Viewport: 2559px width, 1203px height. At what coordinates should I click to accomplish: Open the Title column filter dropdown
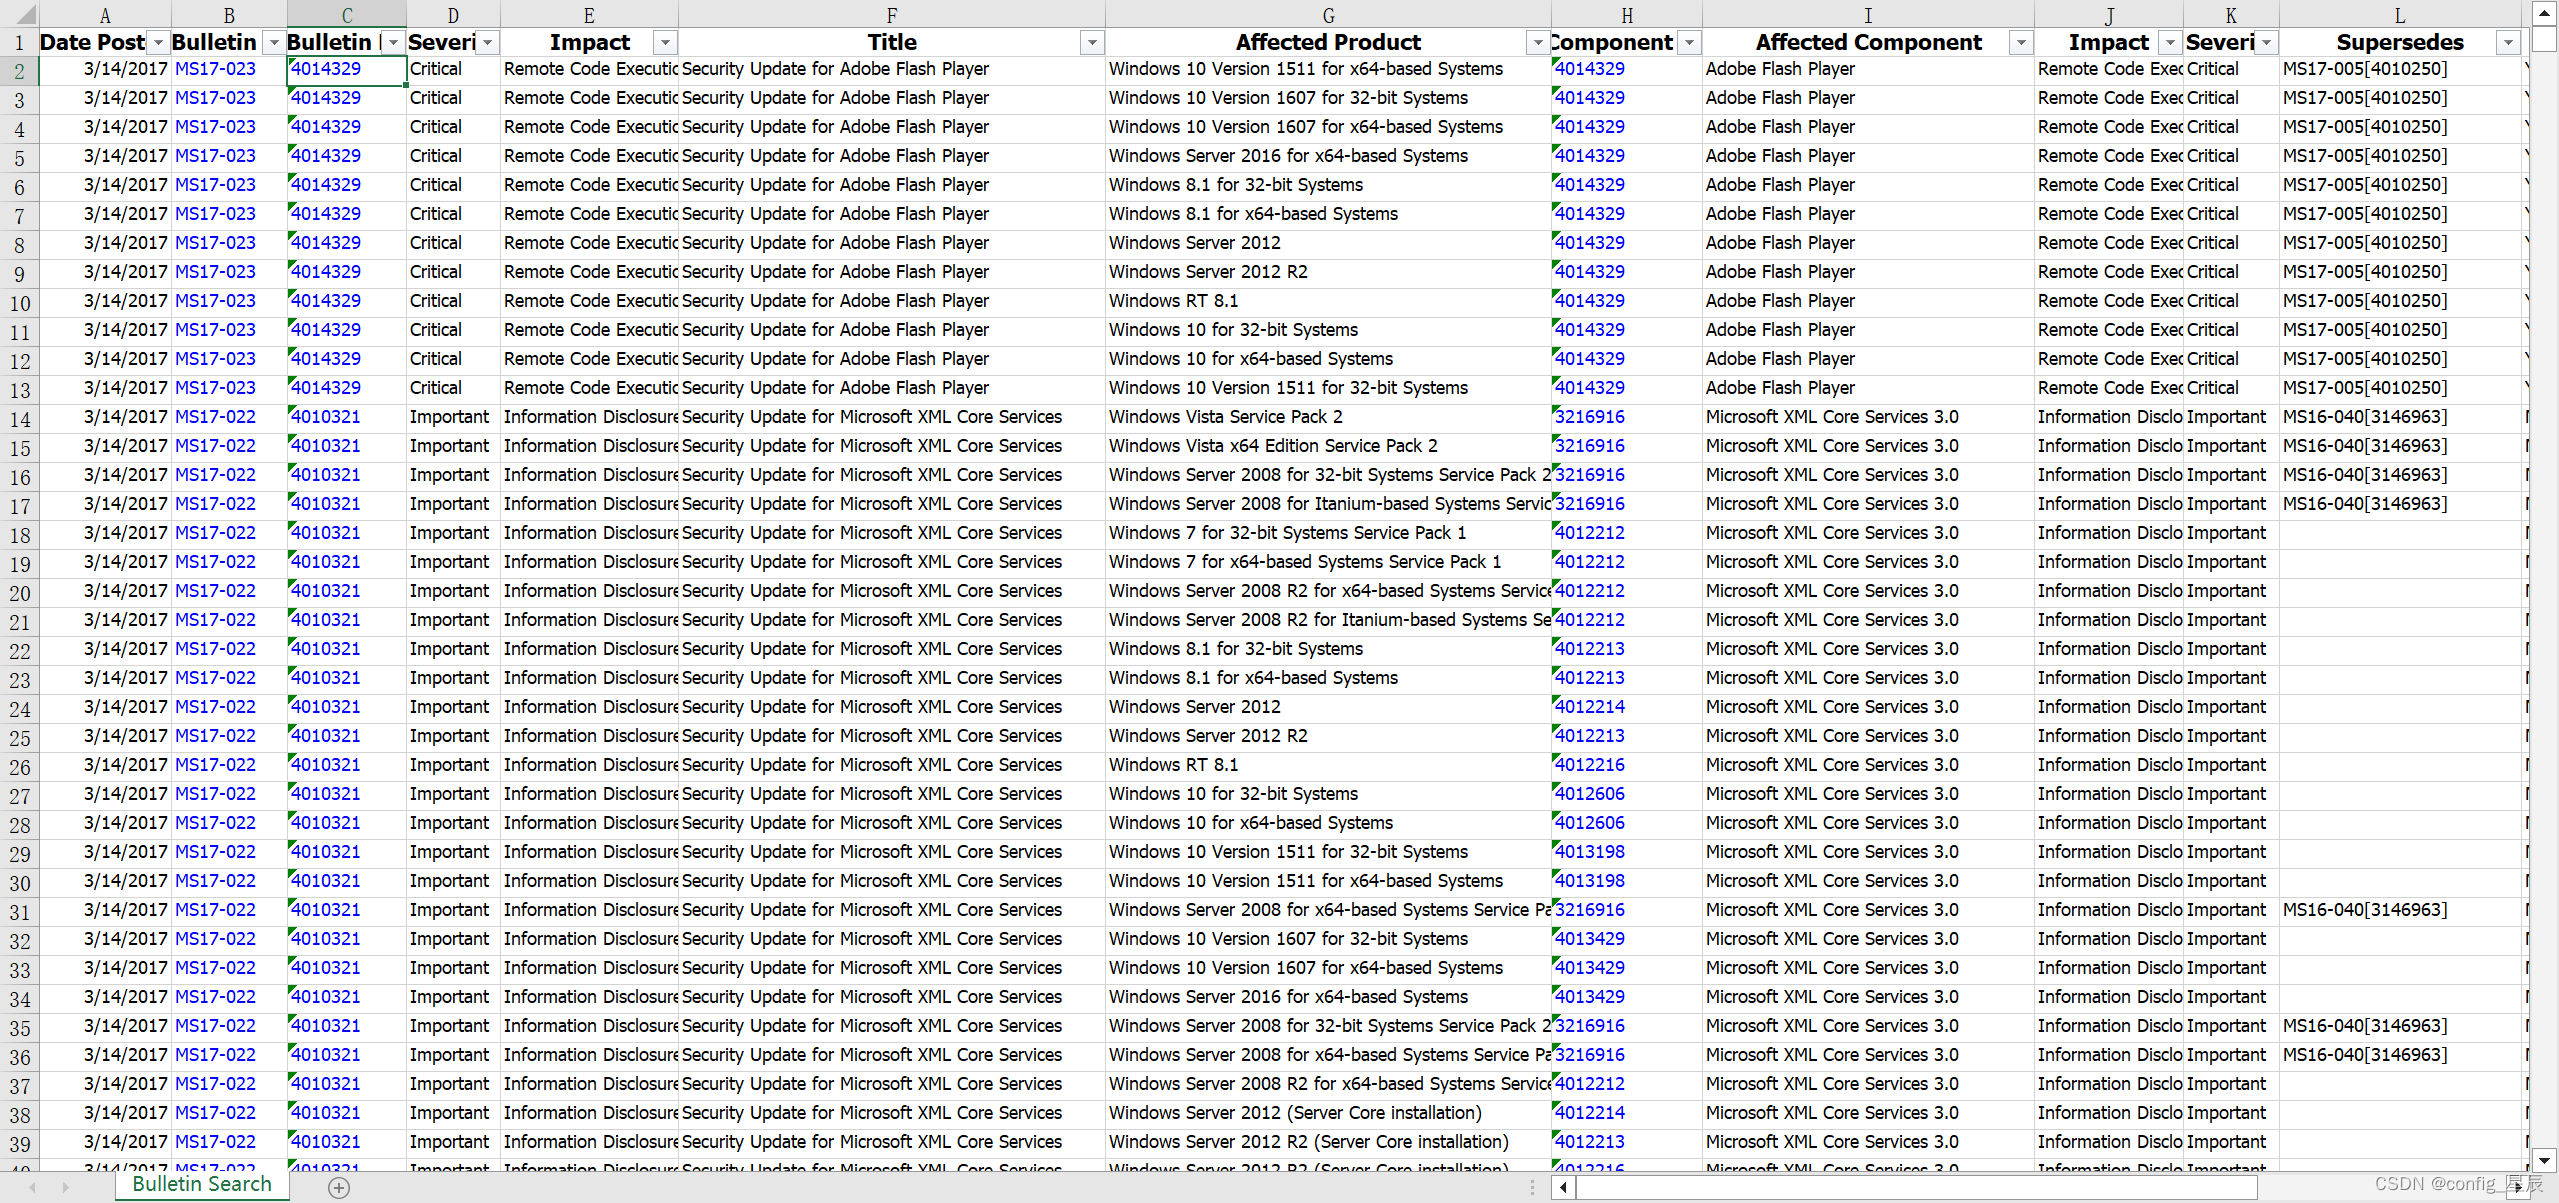(x=1092, y=43)
